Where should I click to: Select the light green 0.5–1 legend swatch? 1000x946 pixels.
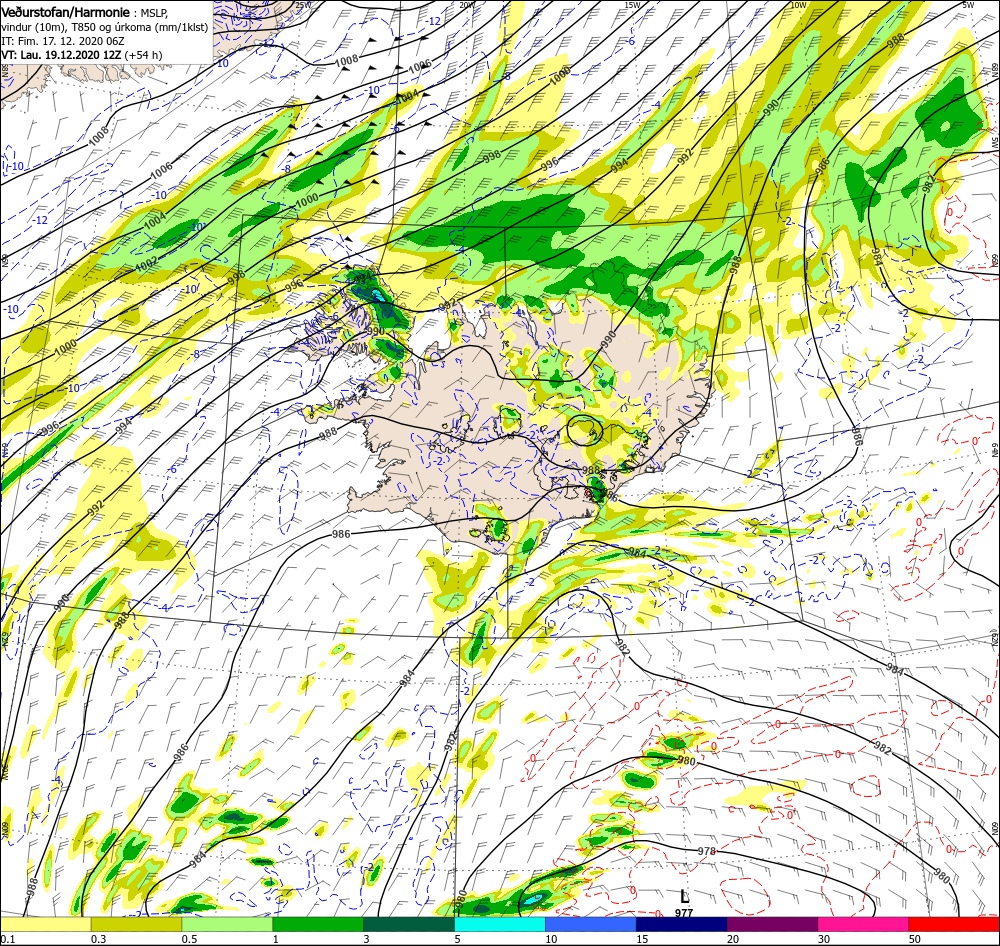pos(227,924)
